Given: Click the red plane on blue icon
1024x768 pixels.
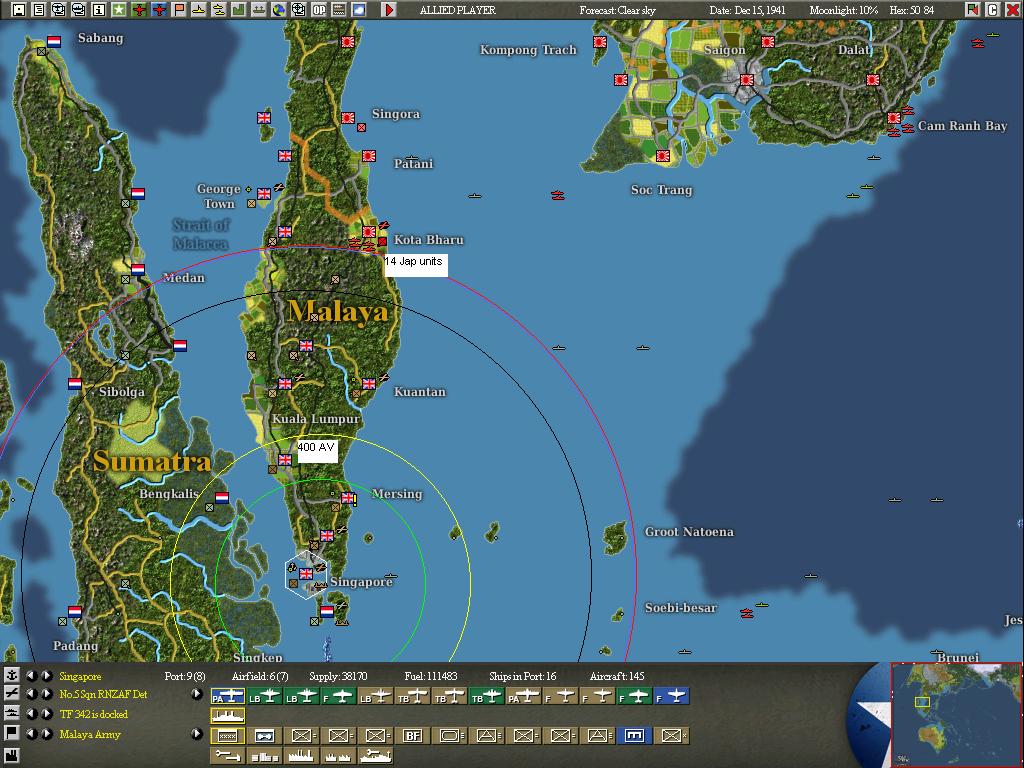Looking at the screenshot, I should 159,10.
